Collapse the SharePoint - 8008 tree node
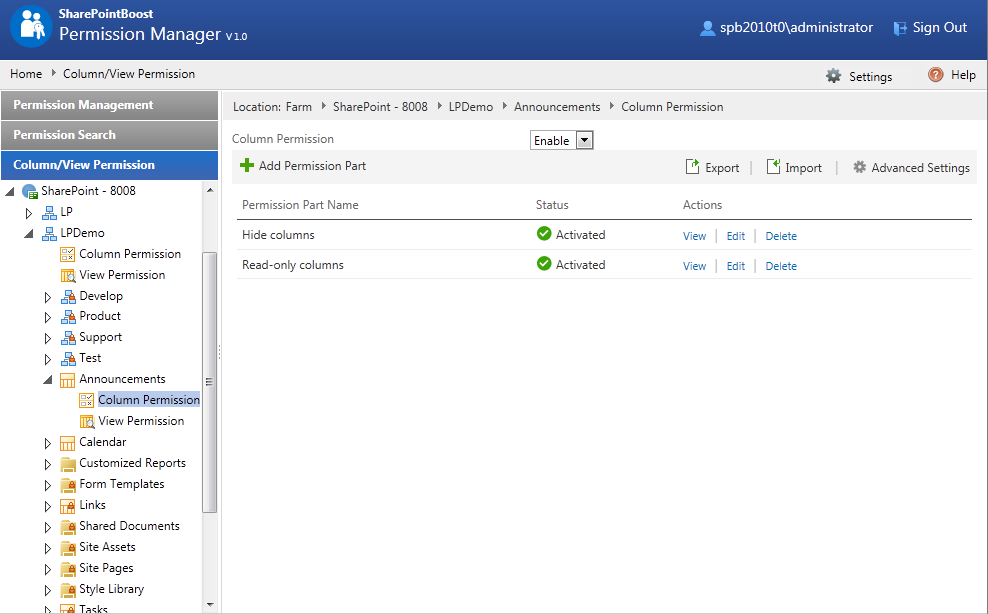Image resolution: width=988 pixels, height=614 pixels. tap(9, 192)
